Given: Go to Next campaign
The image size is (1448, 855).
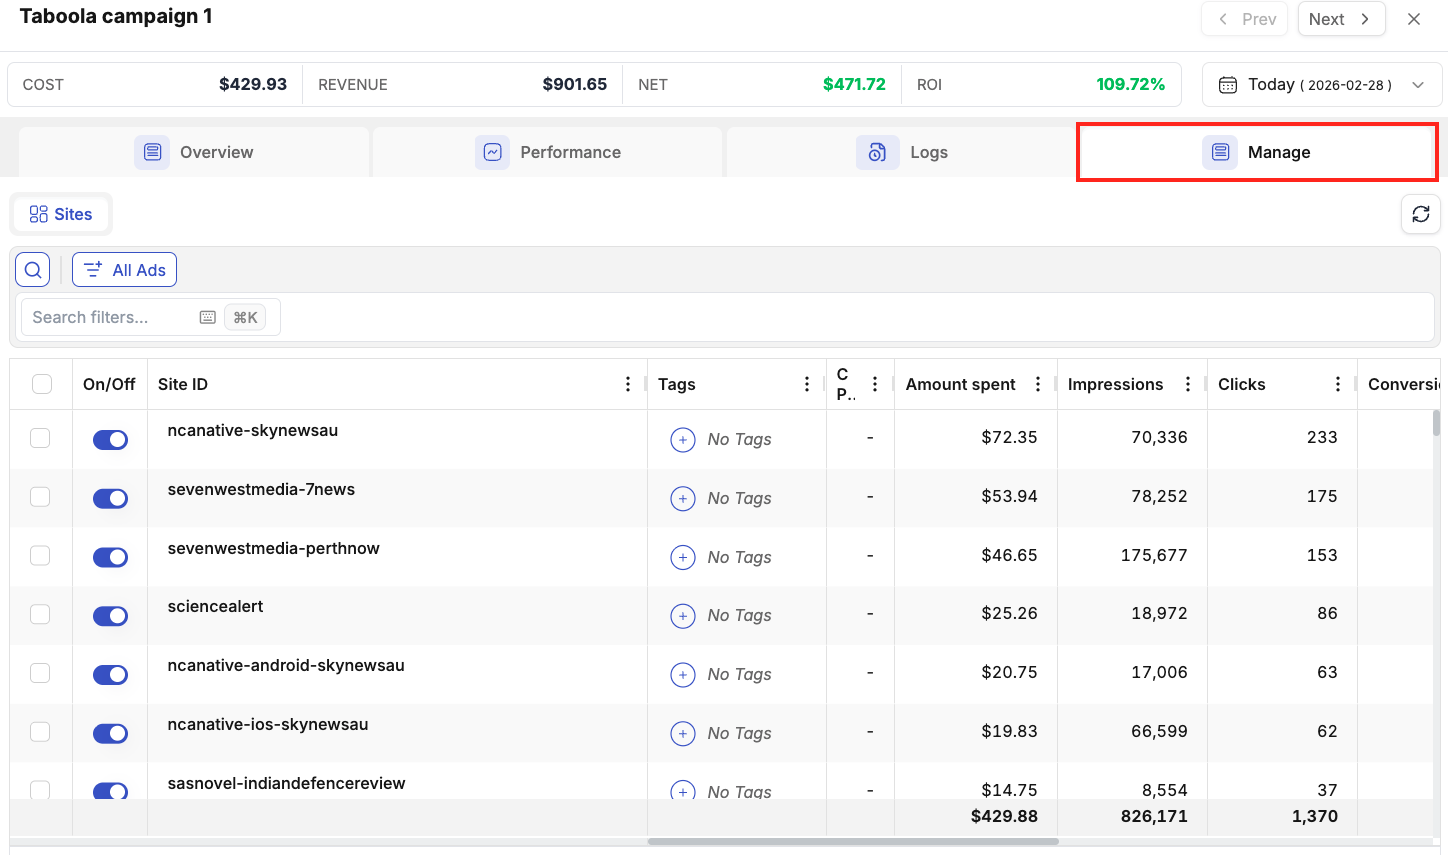Looking at the screenshot, I should (x=1340, y=19).
